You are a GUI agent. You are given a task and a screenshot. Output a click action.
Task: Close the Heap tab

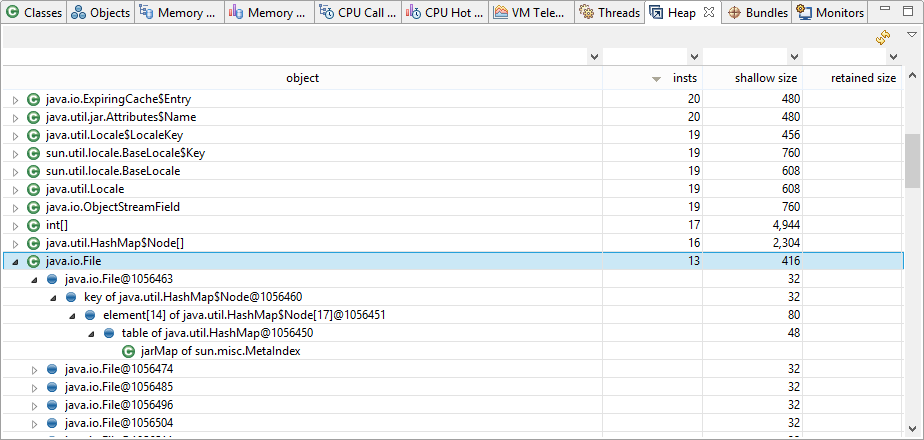click(708, 13)
